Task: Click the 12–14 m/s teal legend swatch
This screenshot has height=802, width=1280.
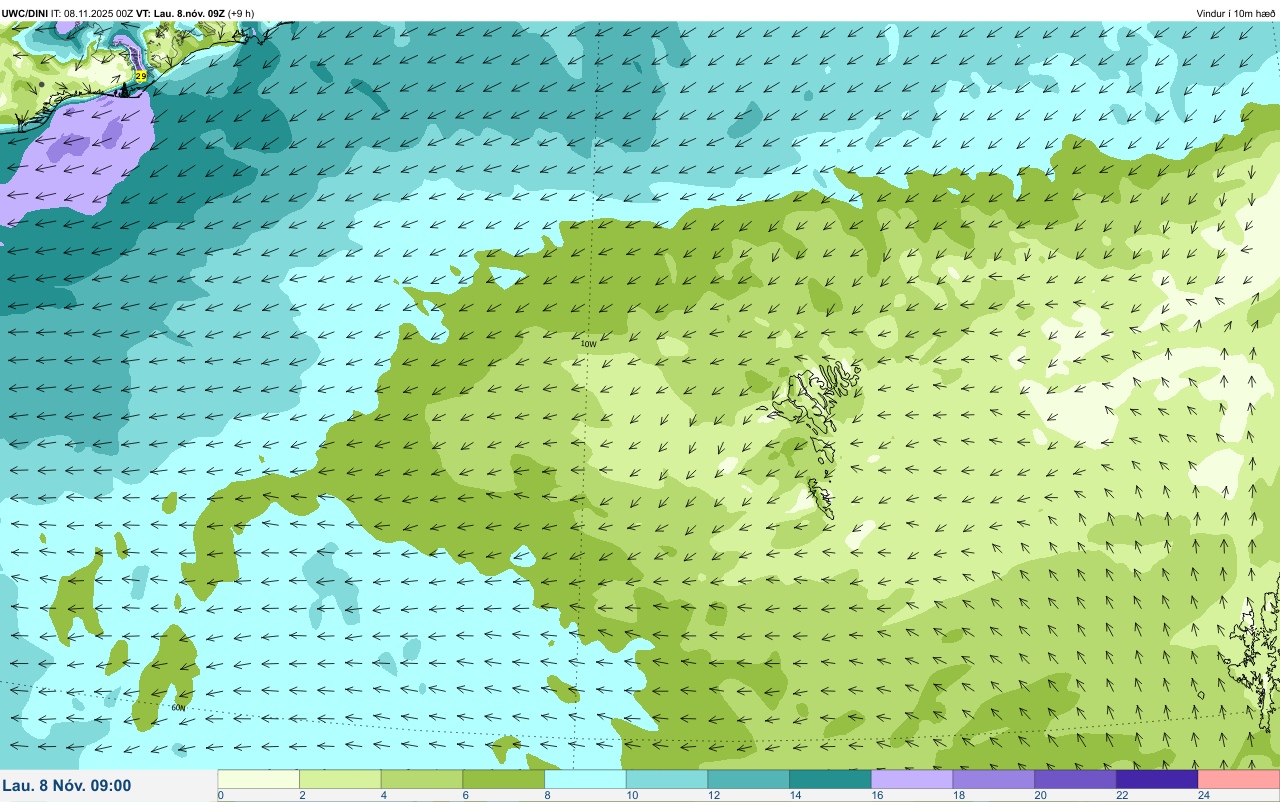Action: click(749, 779)
